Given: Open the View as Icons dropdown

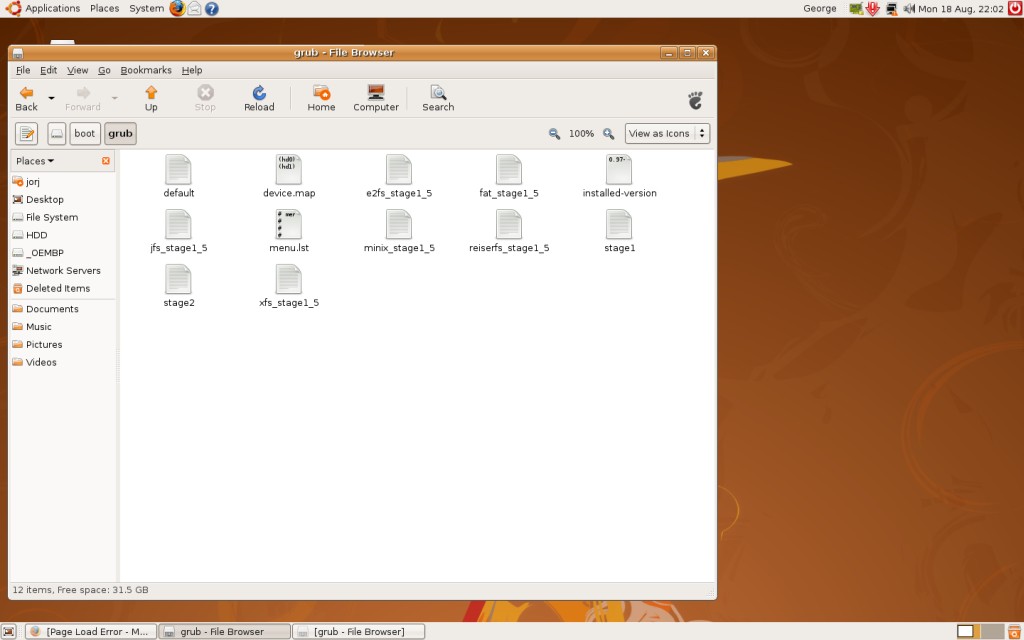Looking at the screenshot, I should 667,134.
